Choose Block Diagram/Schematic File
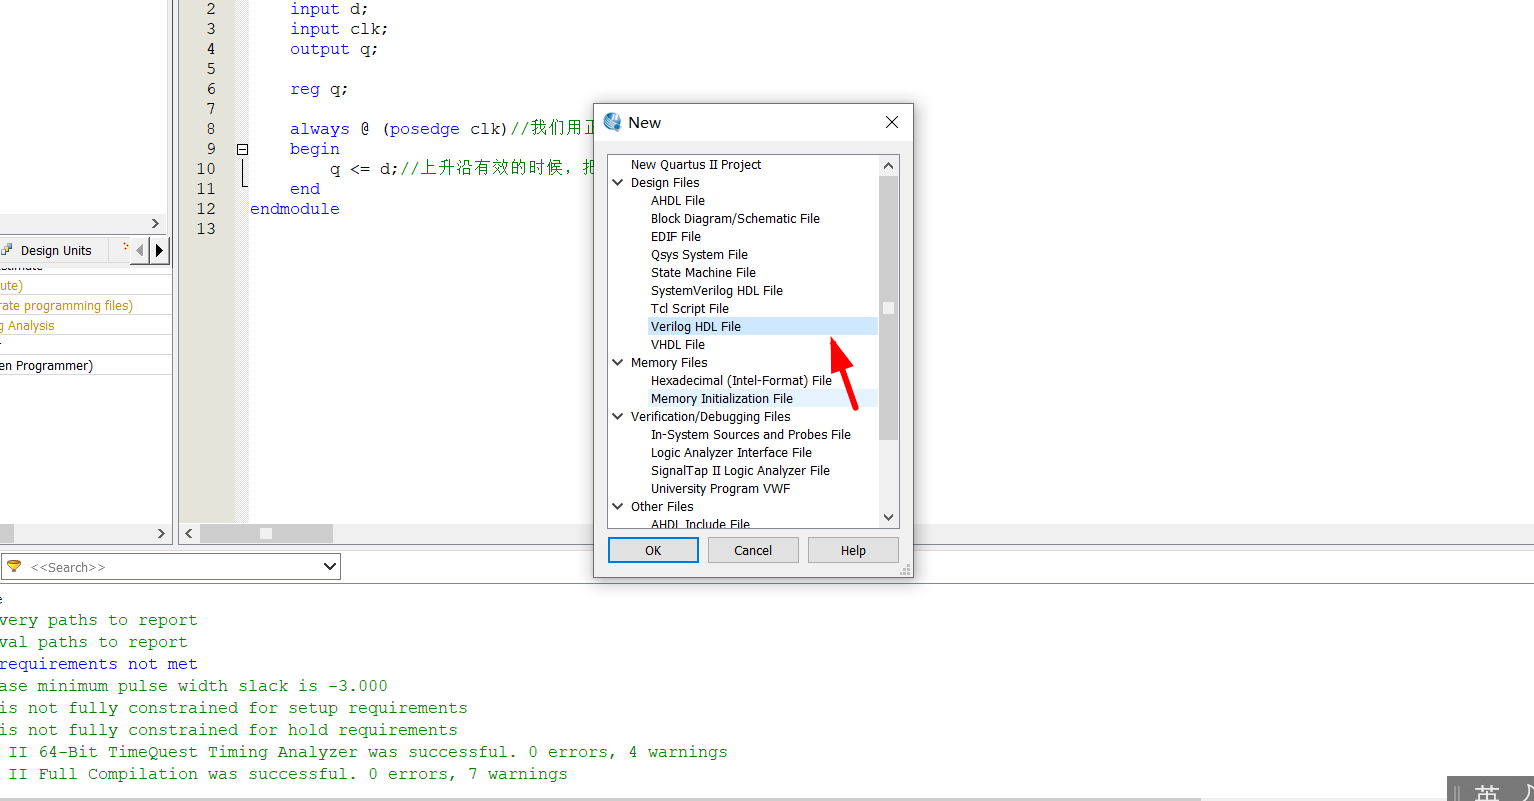1534x801 pixels. [735, 219]
